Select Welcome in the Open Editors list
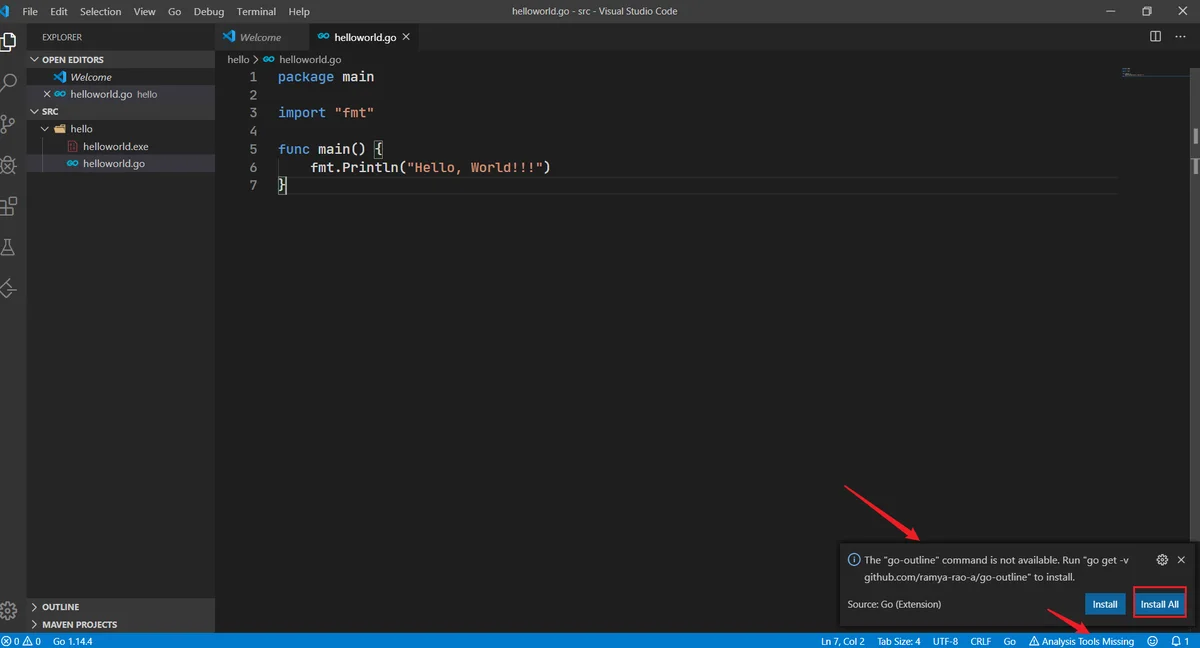Image resolution: width=1200 pixels, height=648 pixels. point(120,77)
